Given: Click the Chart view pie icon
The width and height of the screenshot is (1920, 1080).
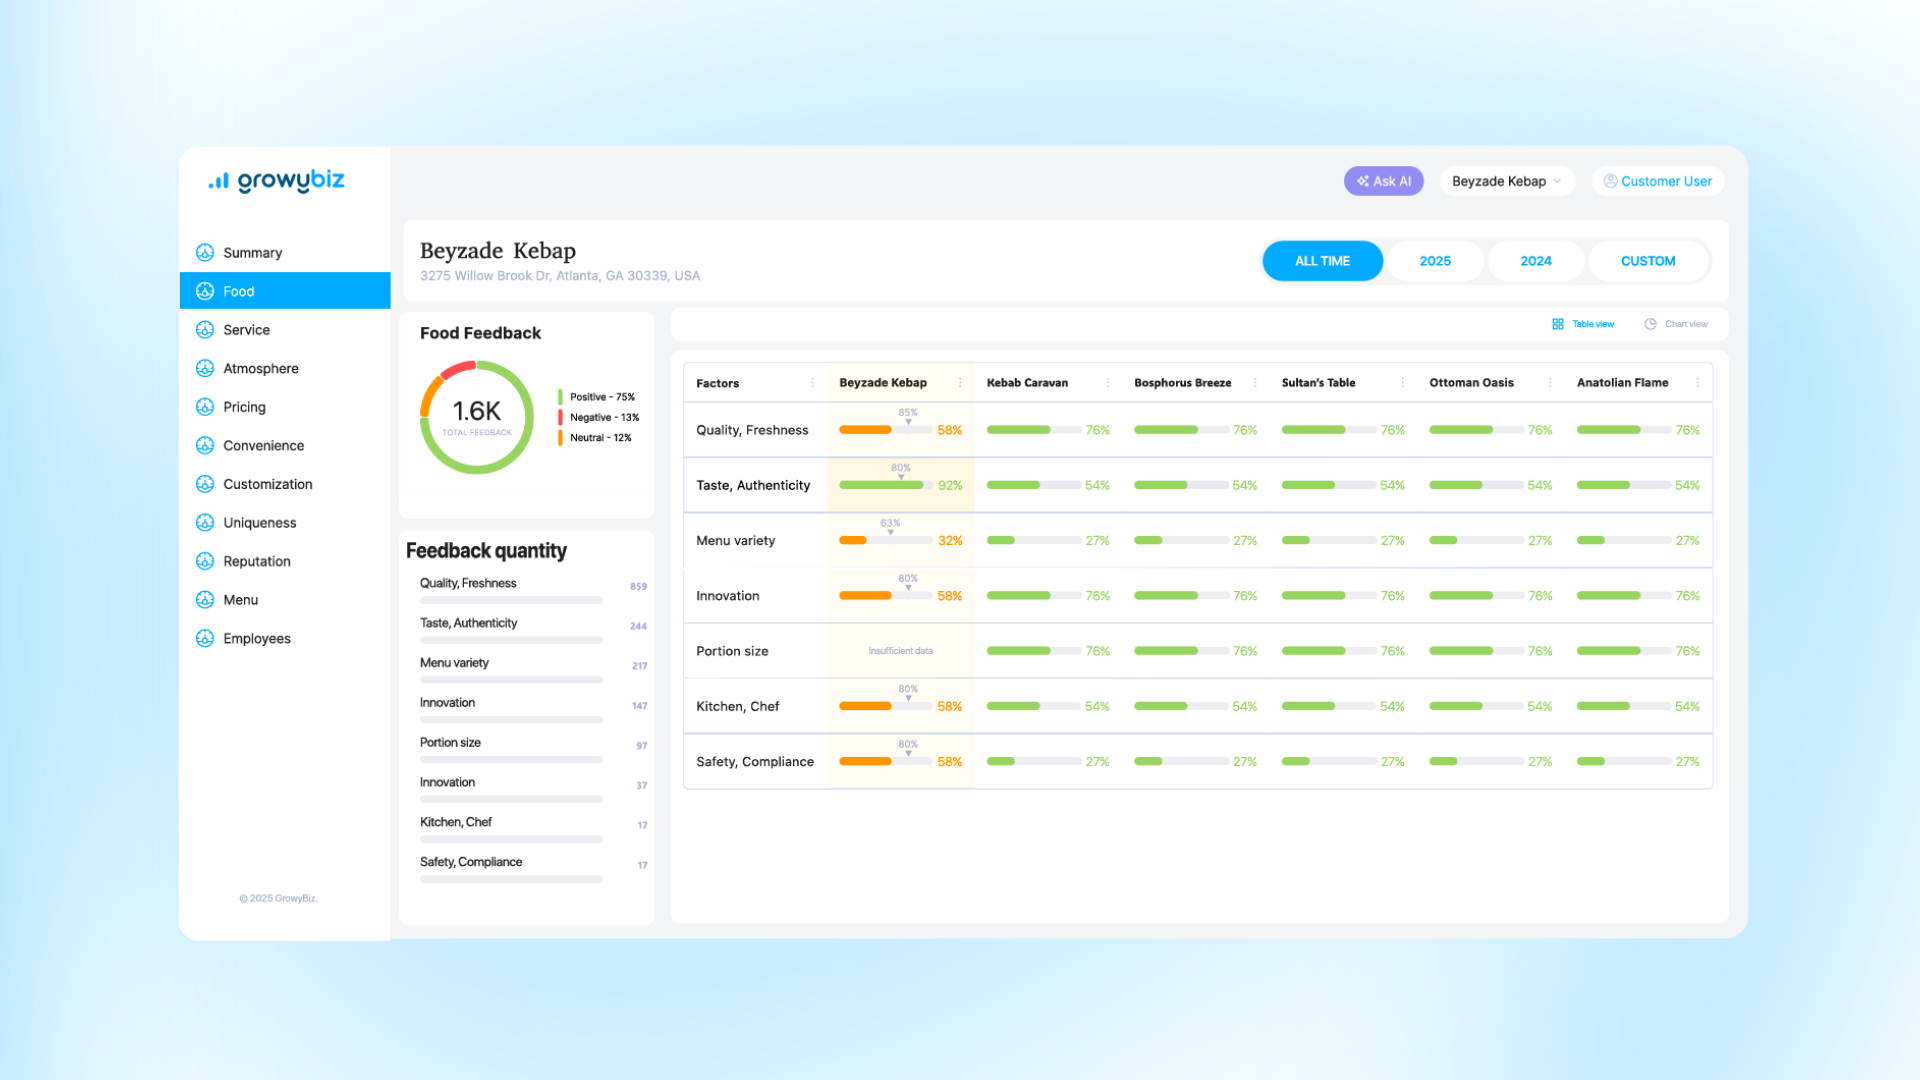Looking at the screenshot, I should [1650, 324].
